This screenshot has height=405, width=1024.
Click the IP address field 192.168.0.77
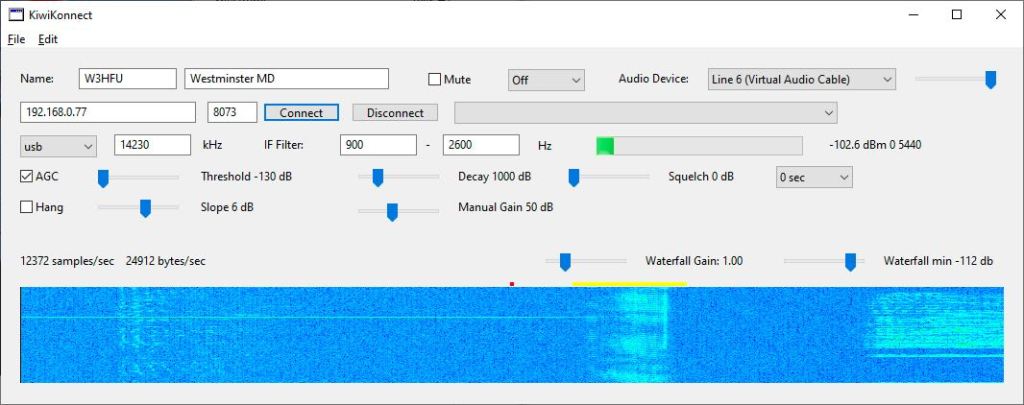[108, 113]
